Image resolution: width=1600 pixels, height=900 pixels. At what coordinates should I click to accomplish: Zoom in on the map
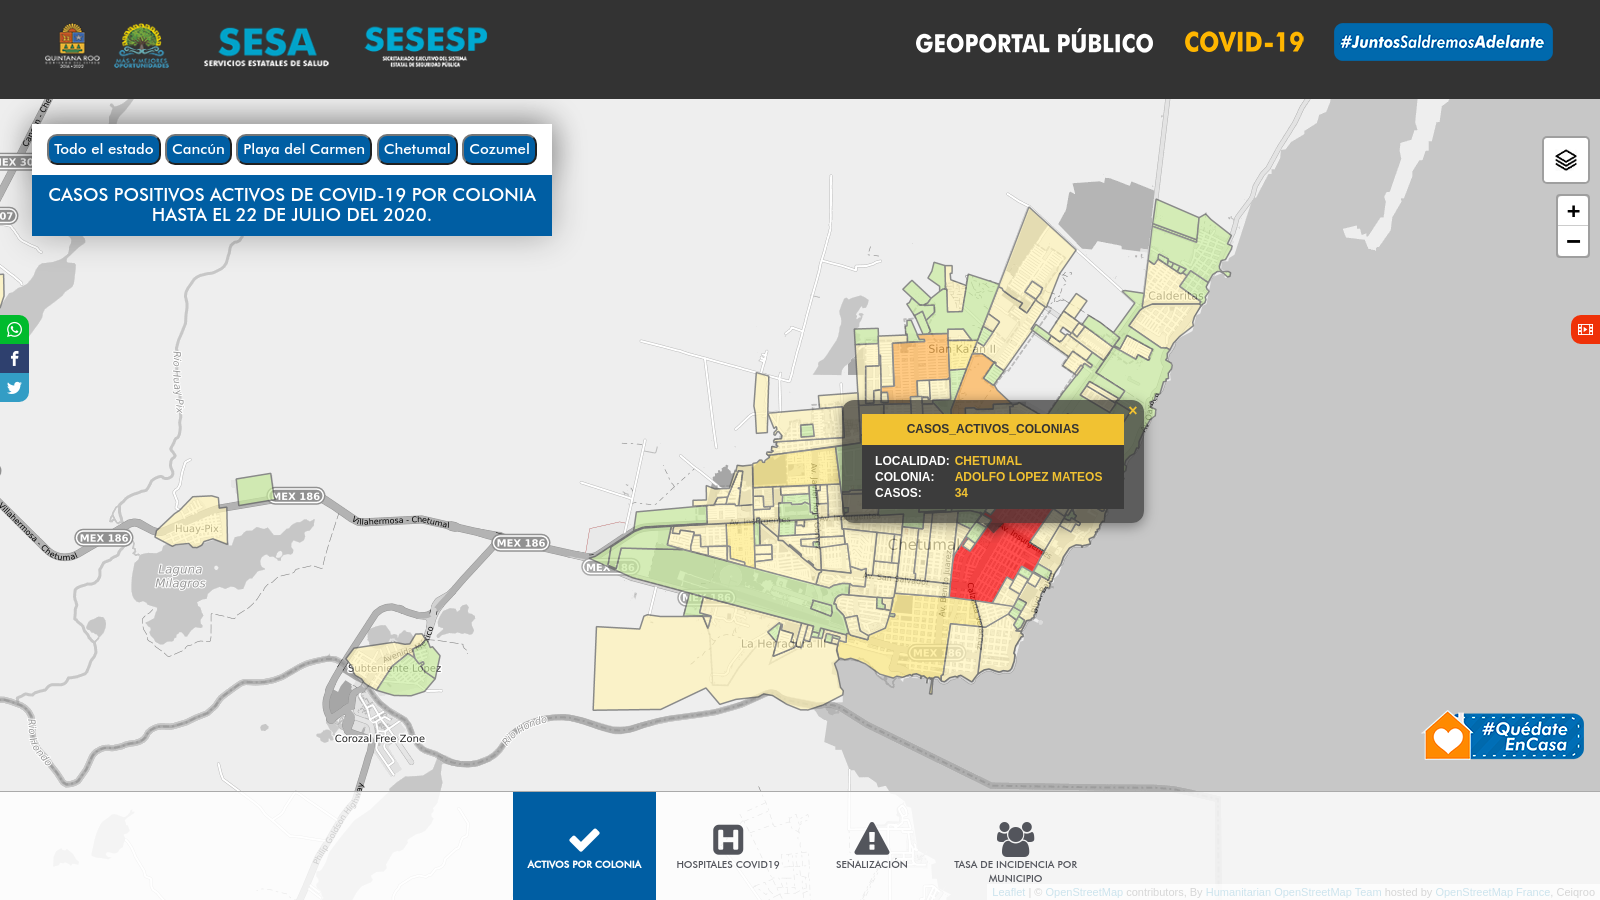(x=1572, y=211)
